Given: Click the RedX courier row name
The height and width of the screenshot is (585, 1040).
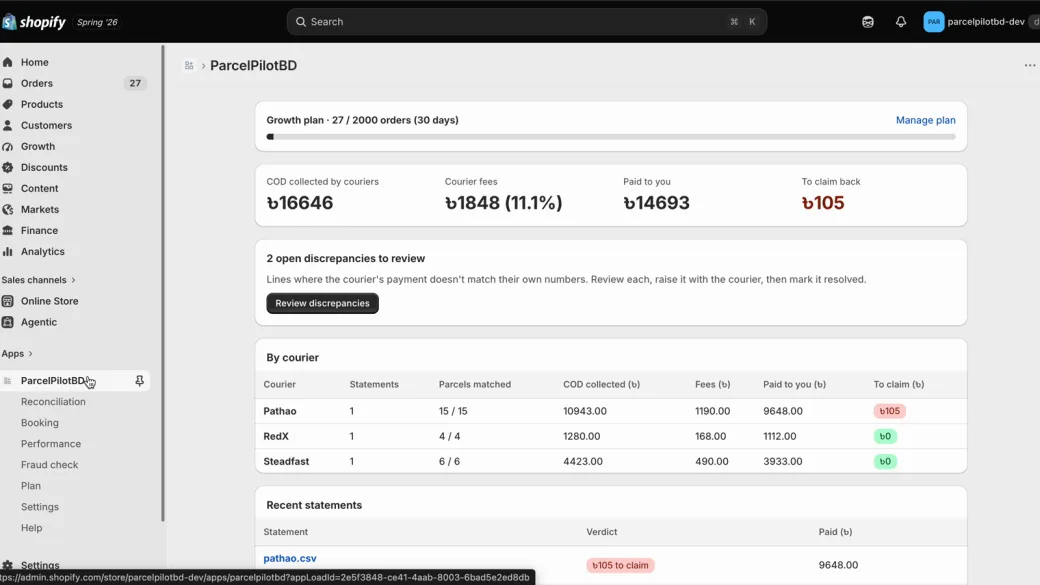Looking at the screenshot, I should pos(276,436).
